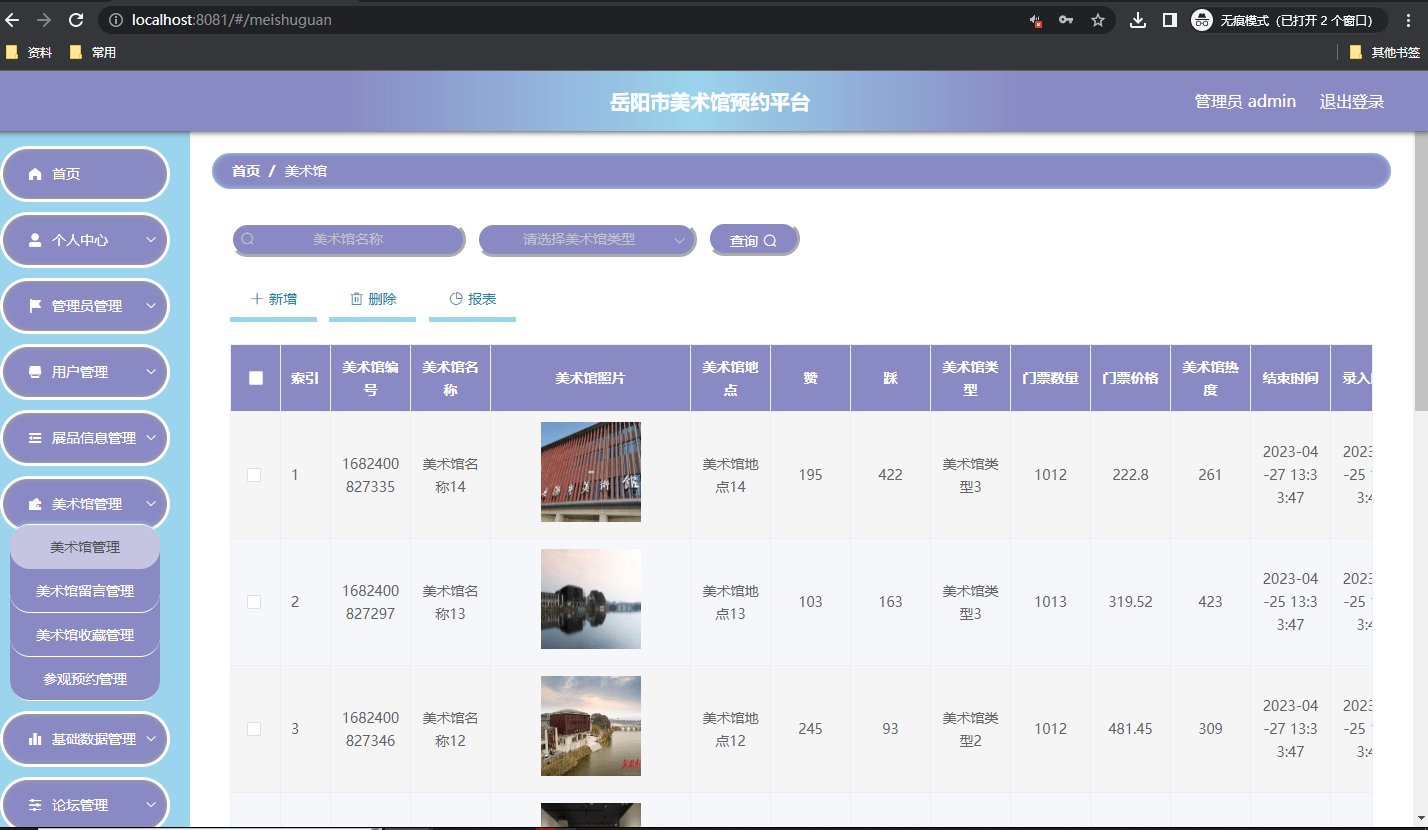Open the 资料 bookmark folder
The width and height of the screenshot is (1428, 830).
29,52
